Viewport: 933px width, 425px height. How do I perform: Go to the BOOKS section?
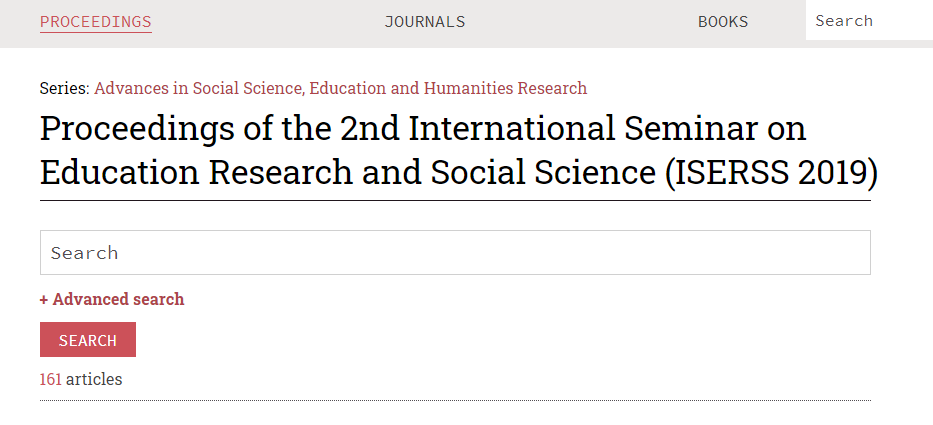[723, 21]
